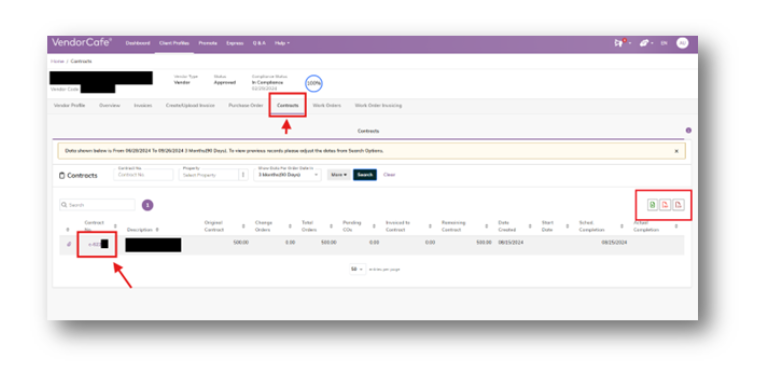Viewport: 775px width, 391px height.
Task: Sort by Original Contract column
Action: [243, 226]
